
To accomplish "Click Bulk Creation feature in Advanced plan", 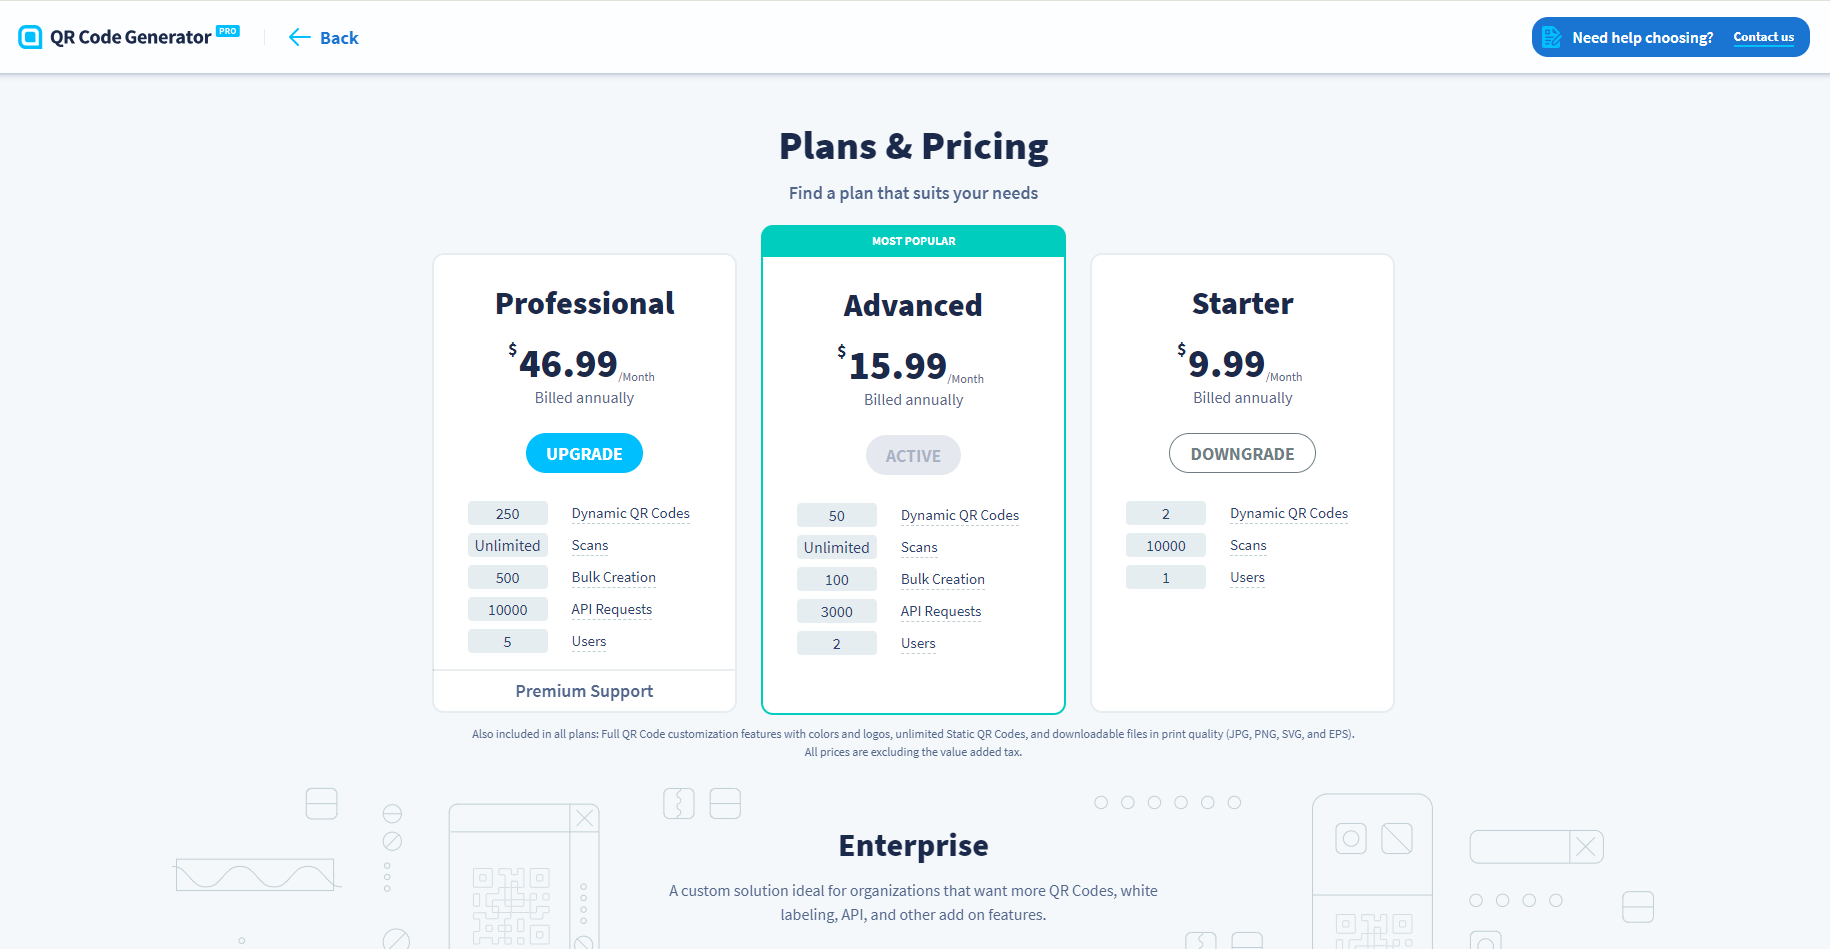I will [942, 579].
